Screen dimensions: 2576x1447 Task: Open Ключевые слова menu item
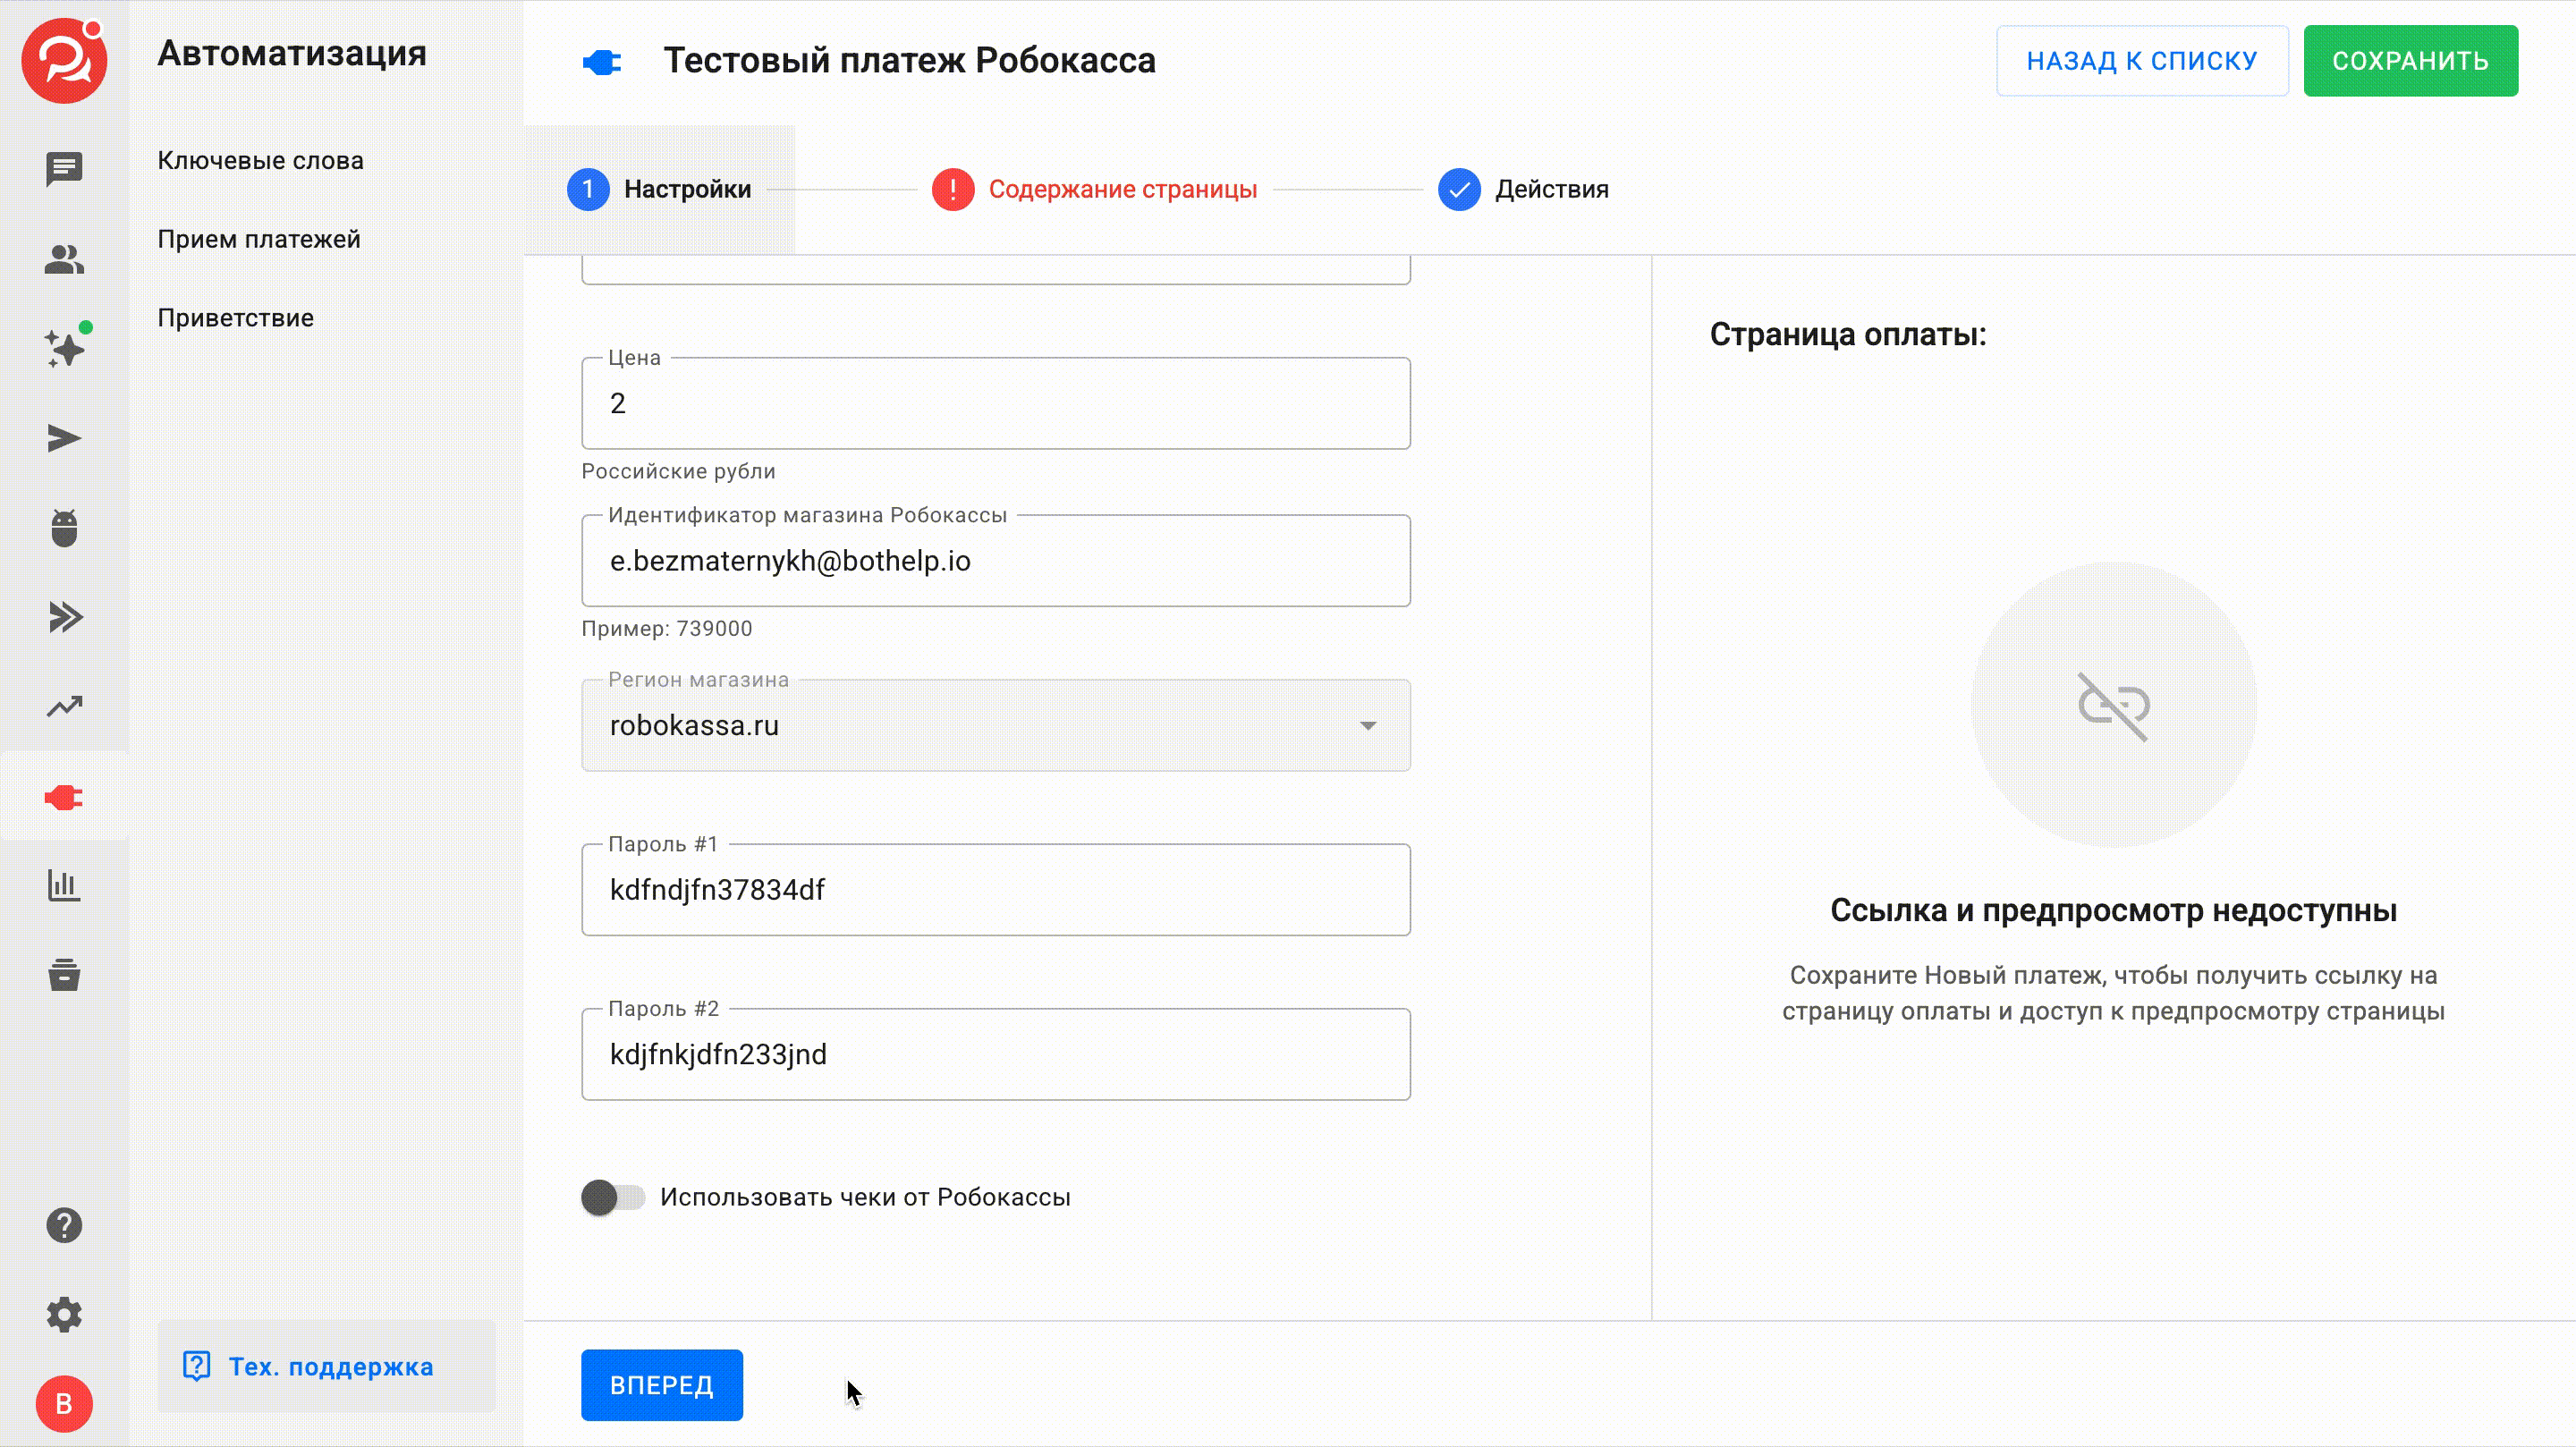[260, 160]
